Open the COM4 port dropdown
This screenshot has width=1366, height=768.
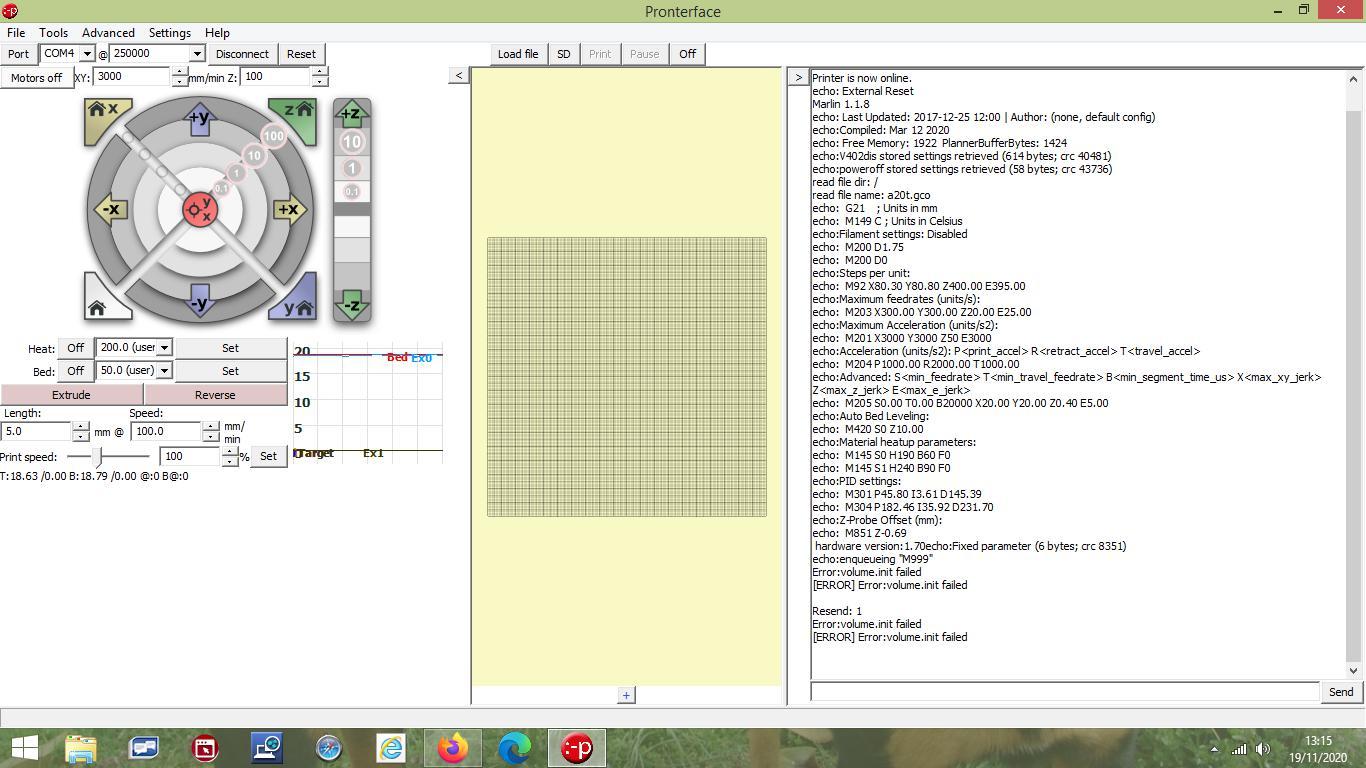(x=87, y=54)
